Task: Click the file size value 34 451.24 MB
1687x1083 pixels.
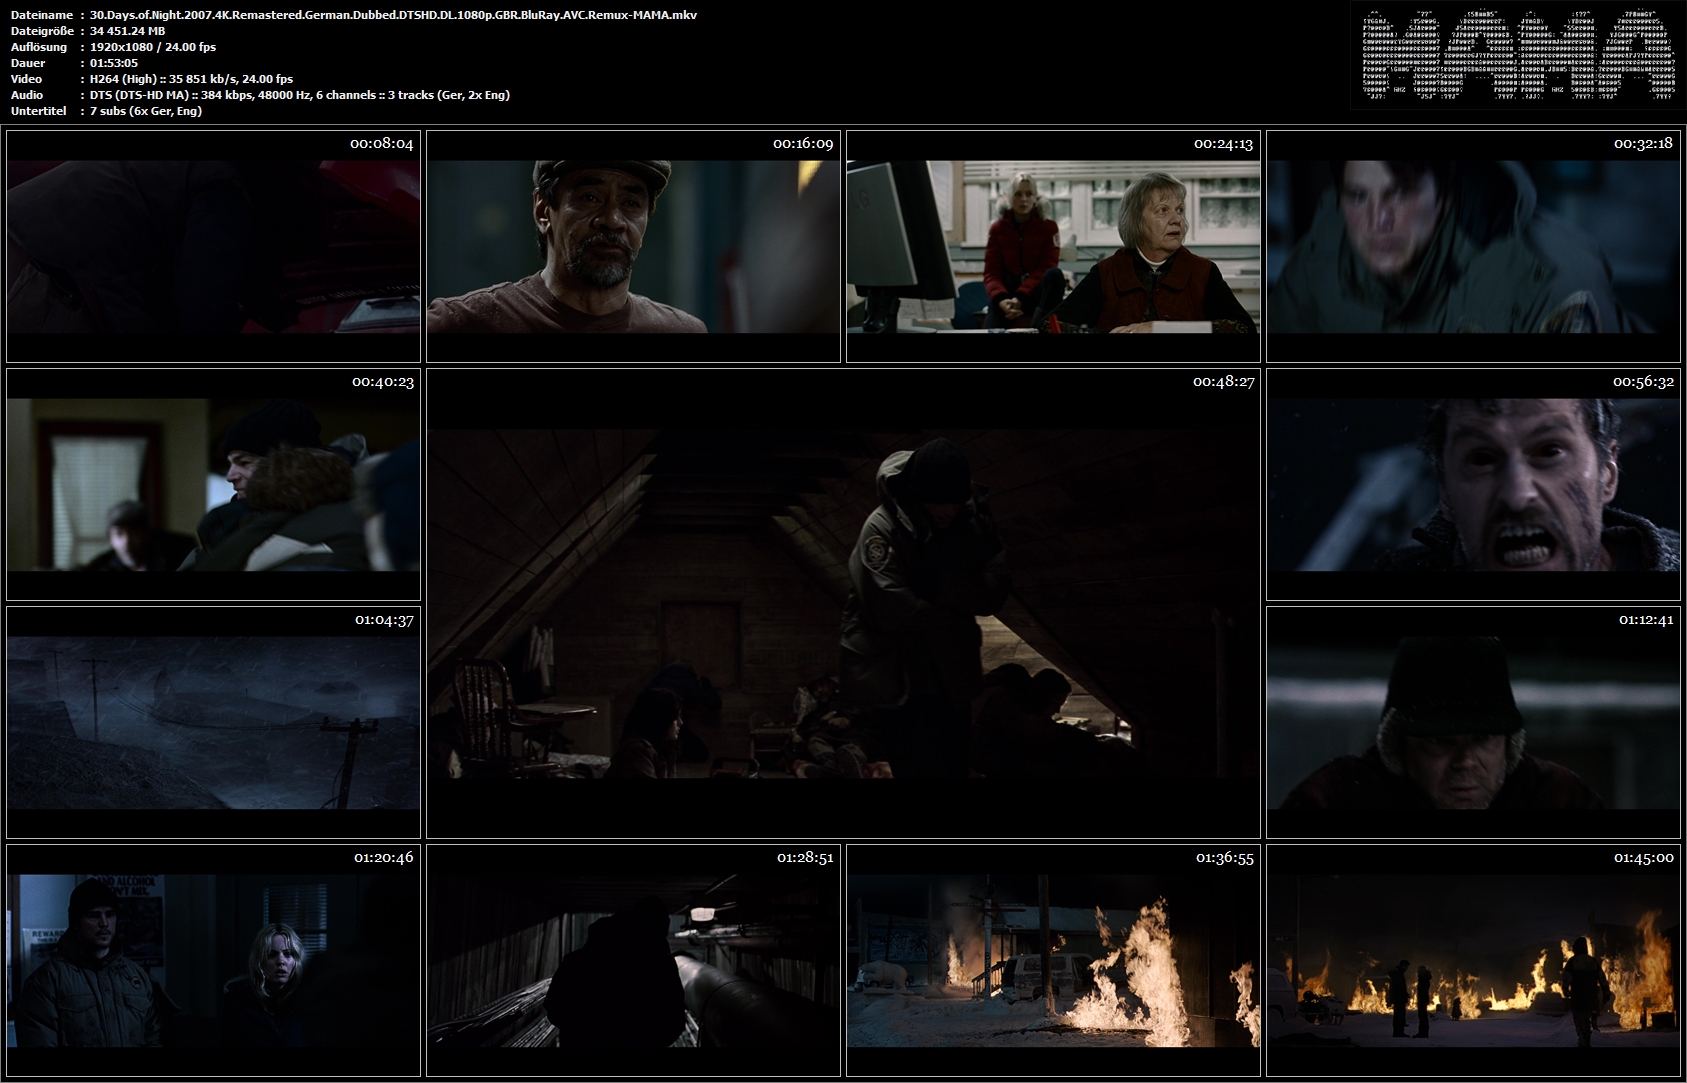Action: pos(127,31)
